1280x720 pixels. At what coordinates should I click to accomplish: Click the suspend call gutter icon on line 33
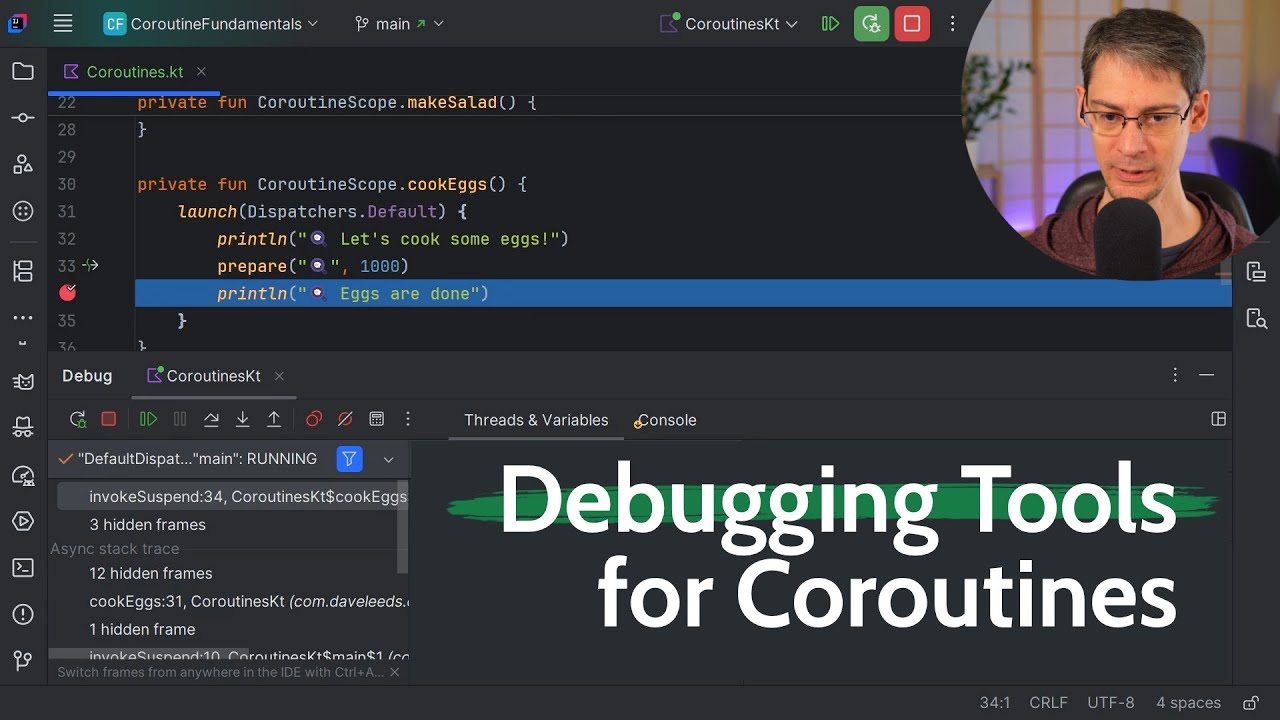(x=90, y=266)
